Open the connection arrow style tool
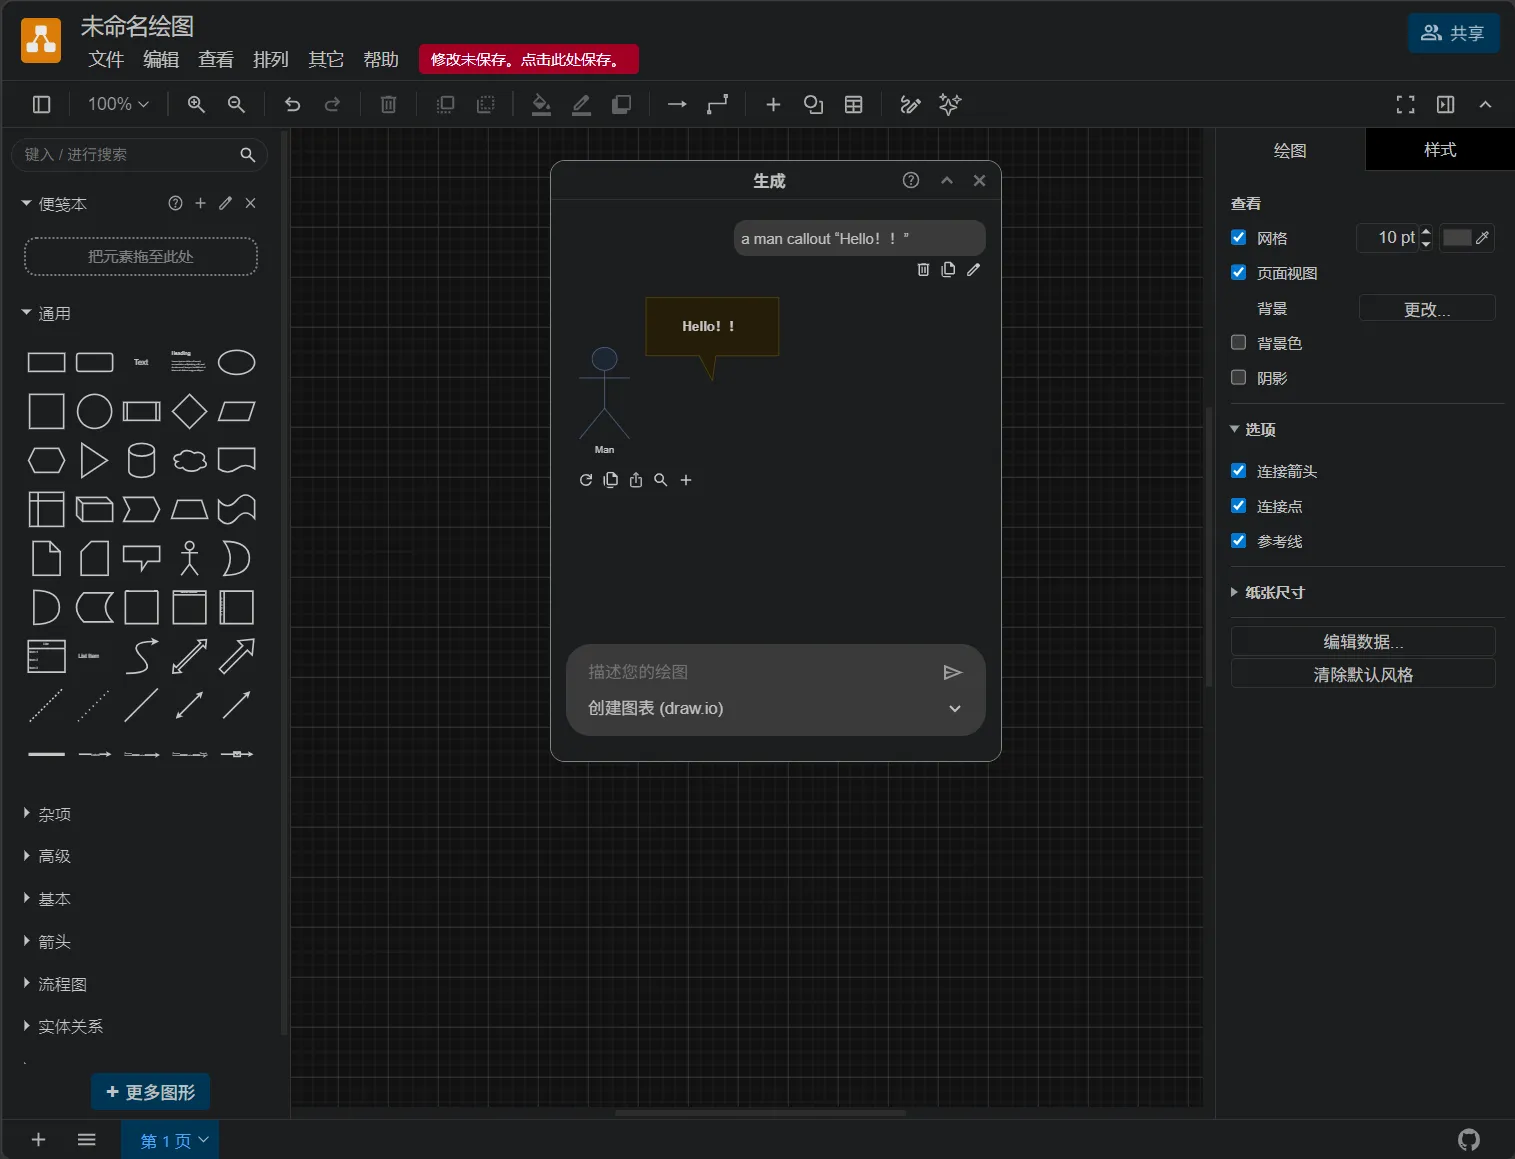The image size is (1515, 1159). pyautogui.click(x=677, y=104)
